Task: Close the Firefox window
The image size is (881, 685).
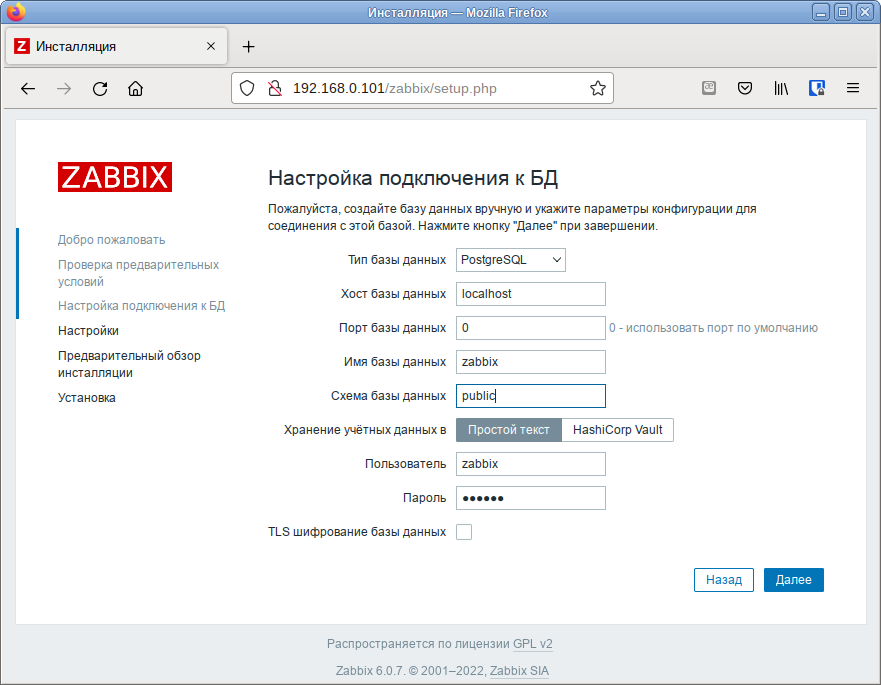Action: pos(865,12)
